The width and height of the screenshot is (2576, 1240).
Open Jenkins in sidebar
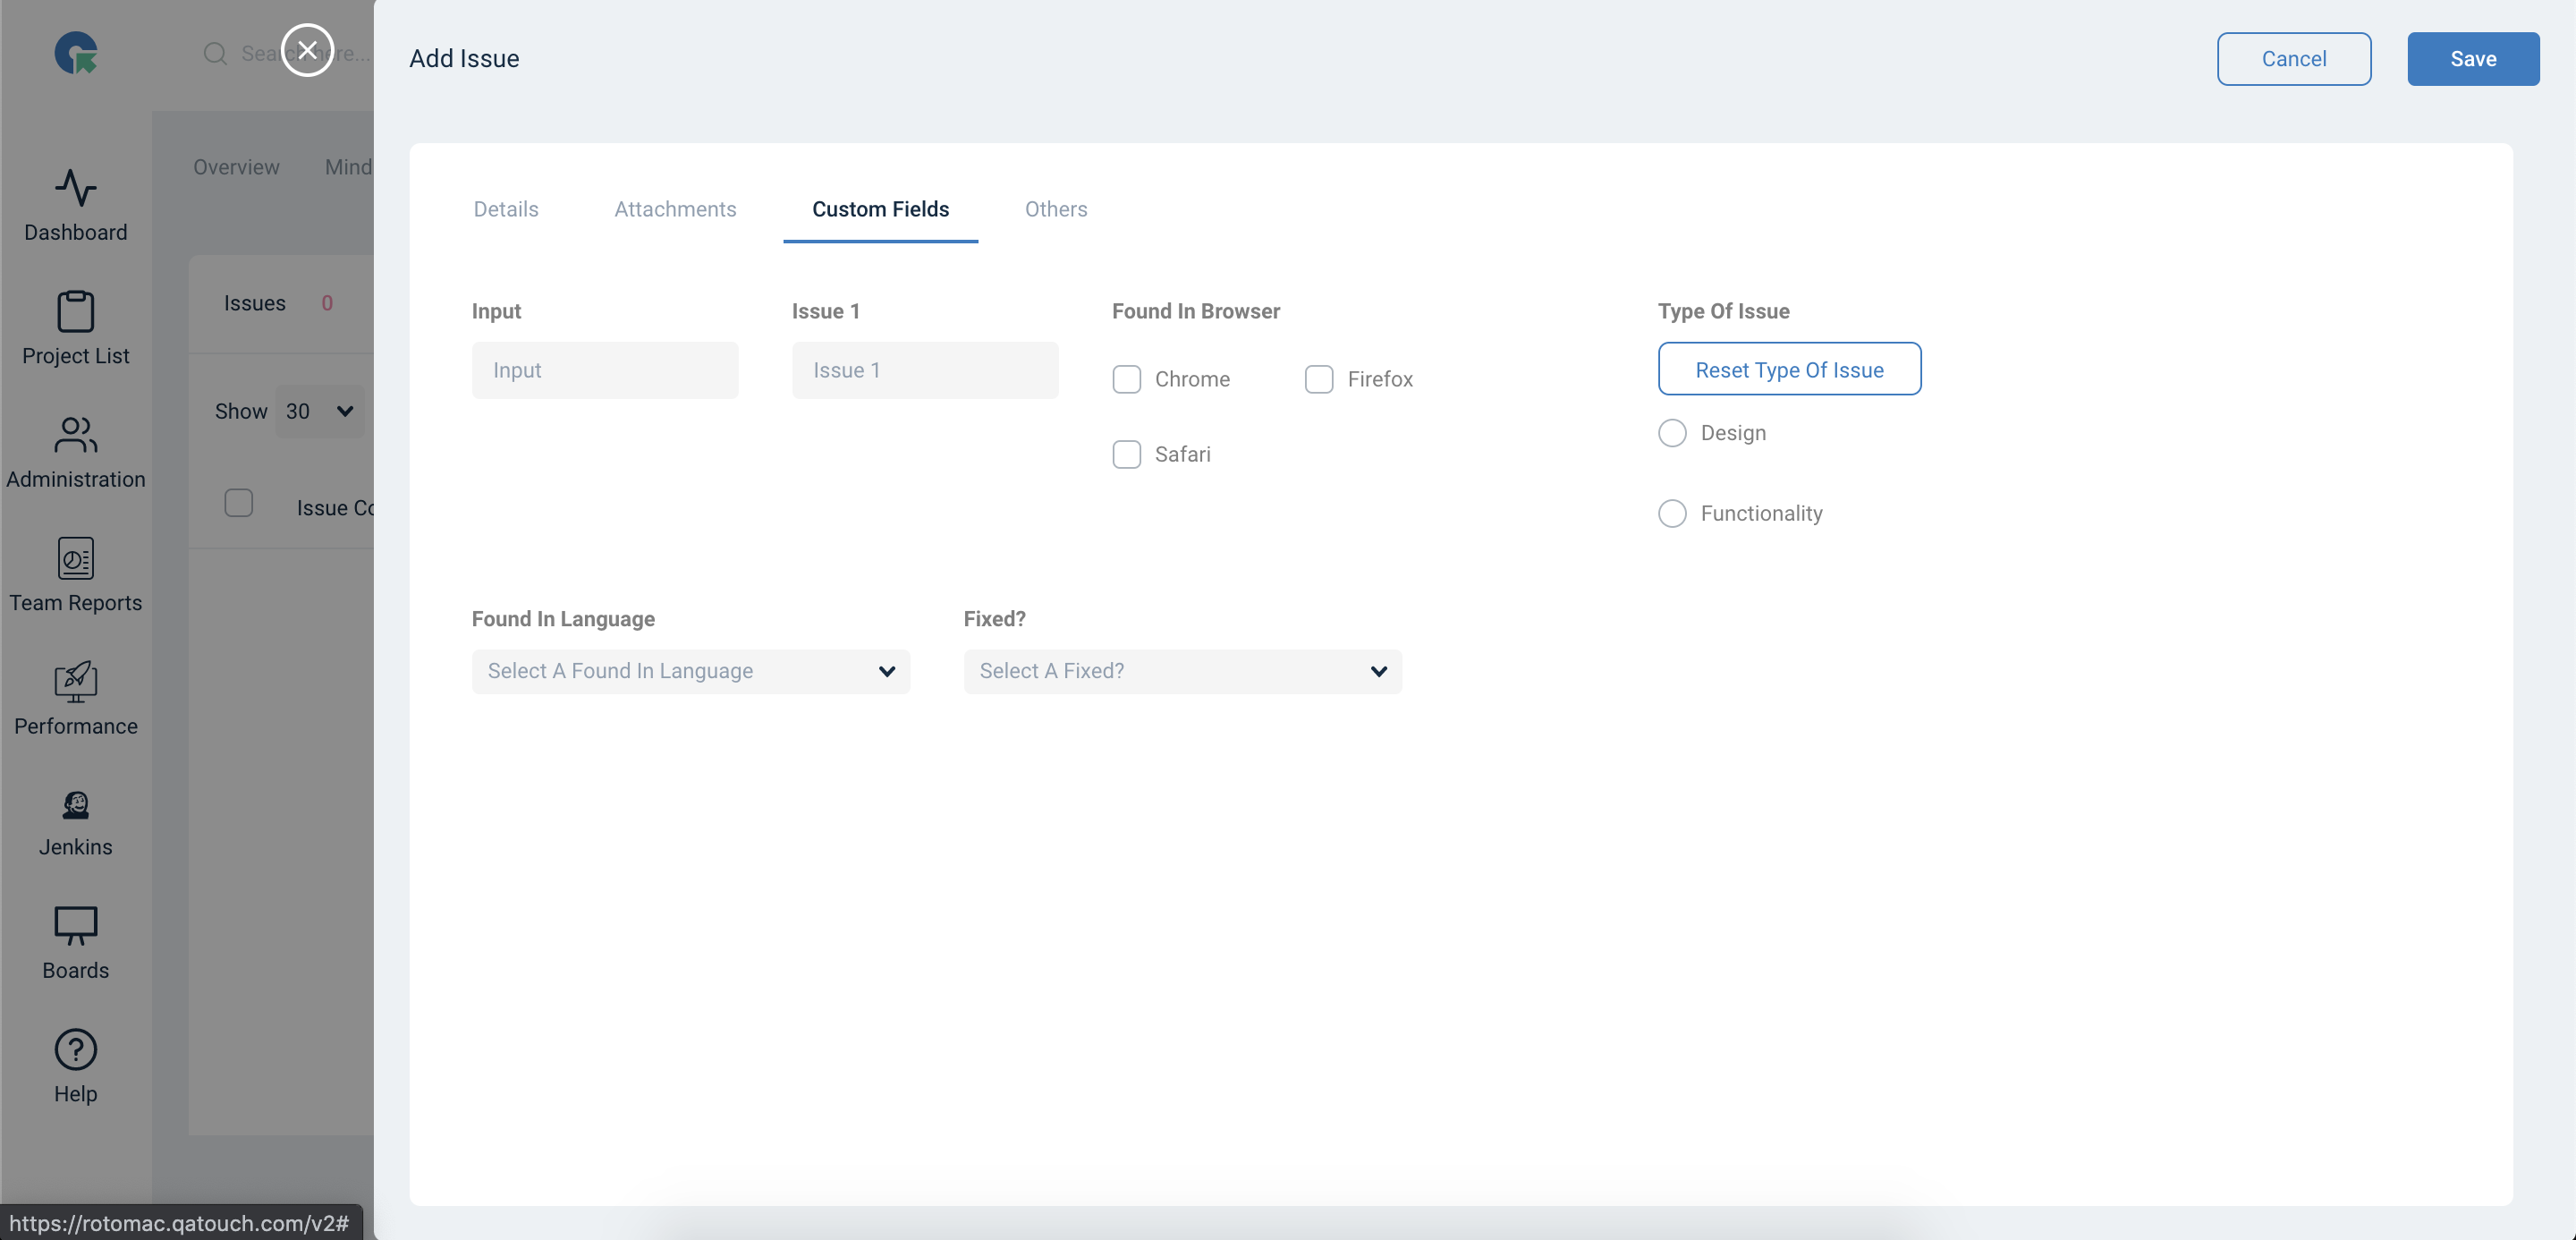pyautogui.click(x=76, y=823)
